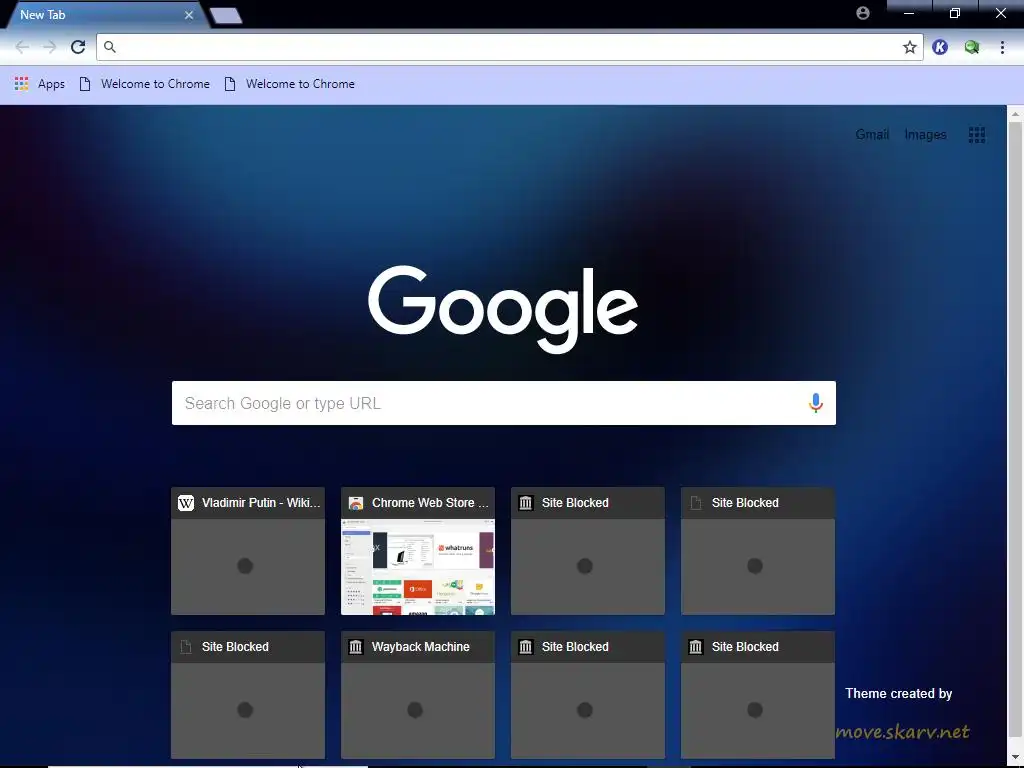Minimize the Chrome window

tap(908, 13)
